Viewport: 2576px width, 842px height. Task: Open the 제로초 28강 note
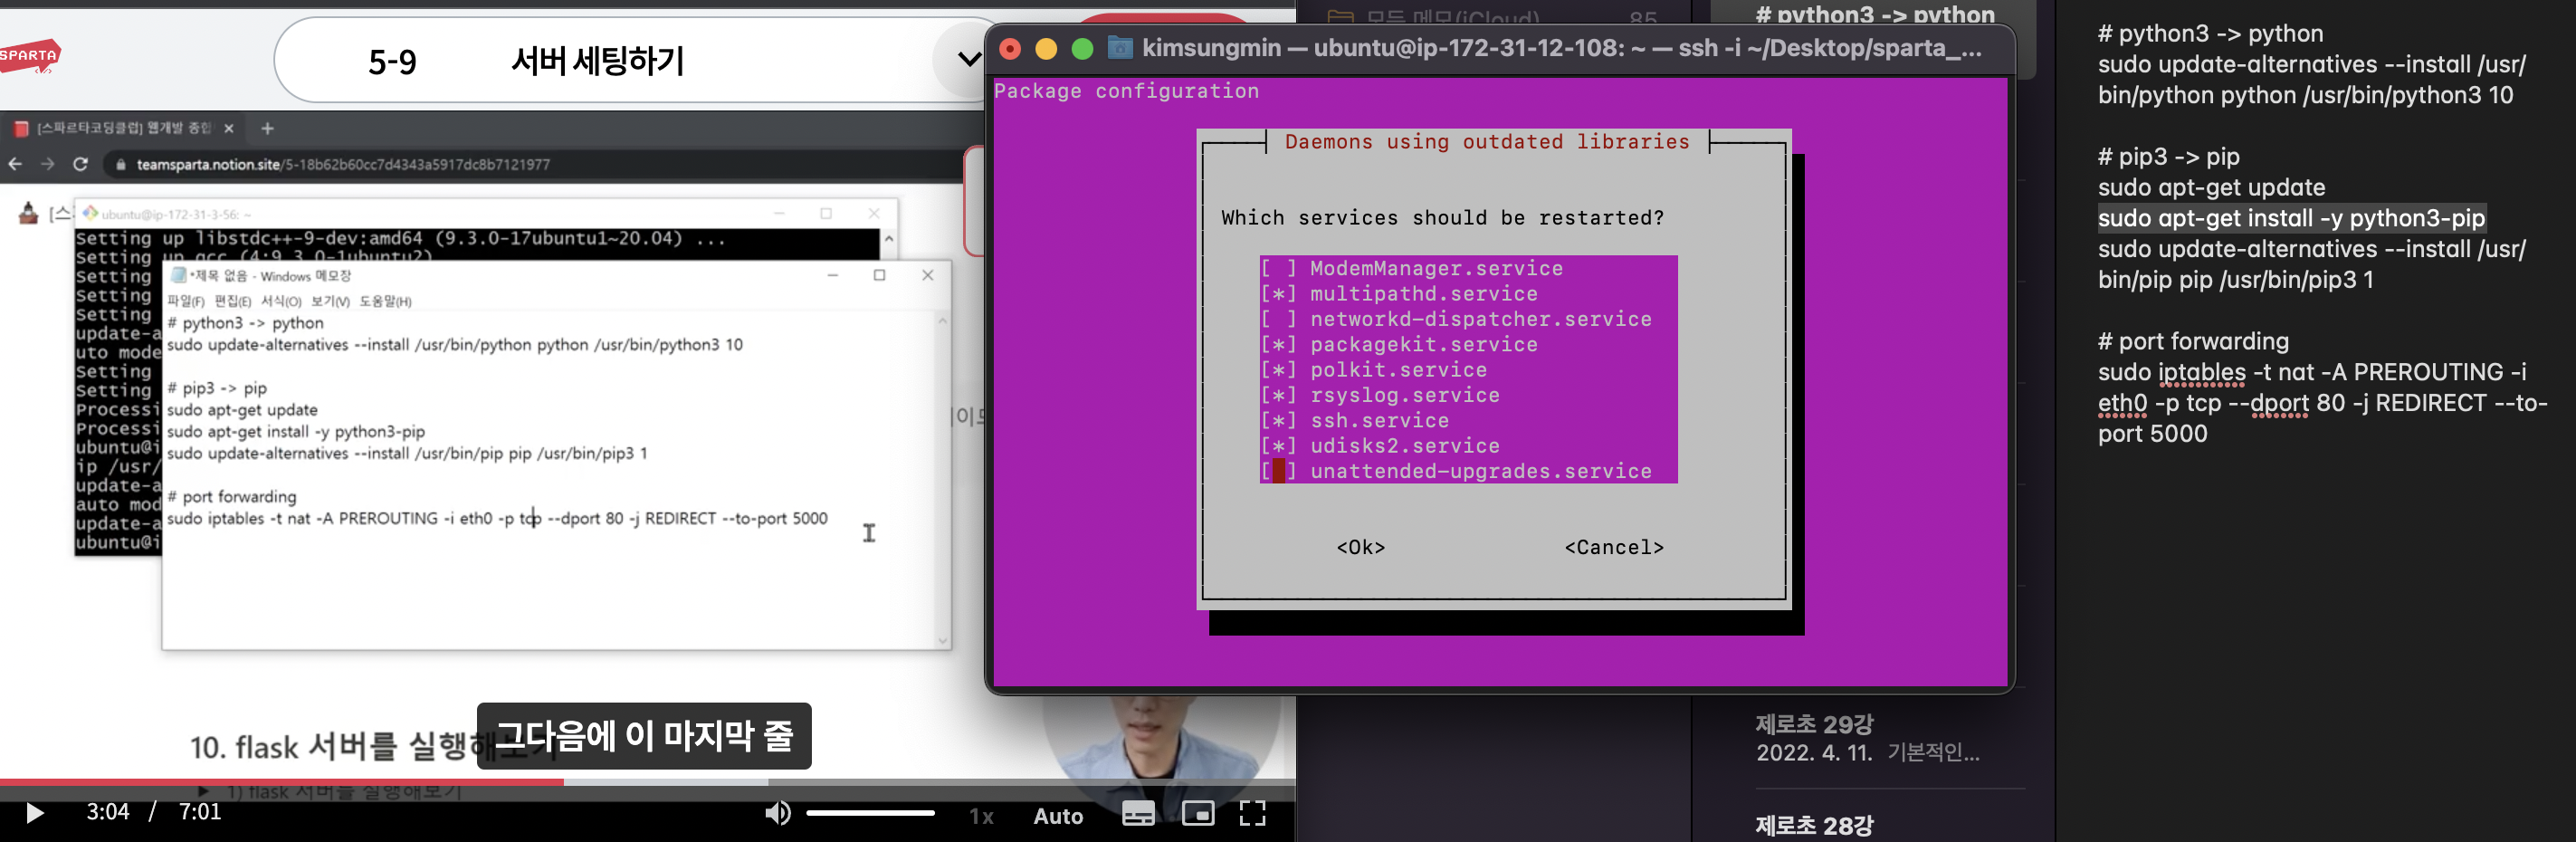coord(1890,826)
